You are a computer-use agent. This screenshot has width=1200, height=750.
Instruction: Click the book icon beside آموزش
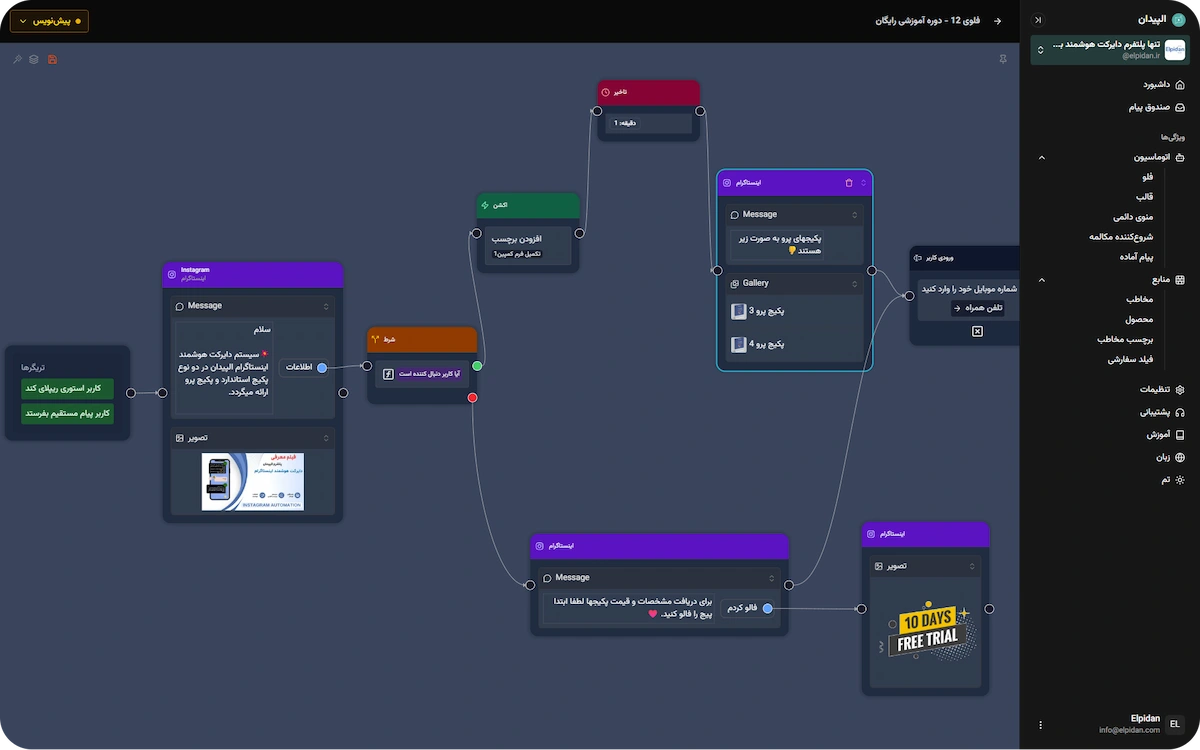coord(1180,435)
